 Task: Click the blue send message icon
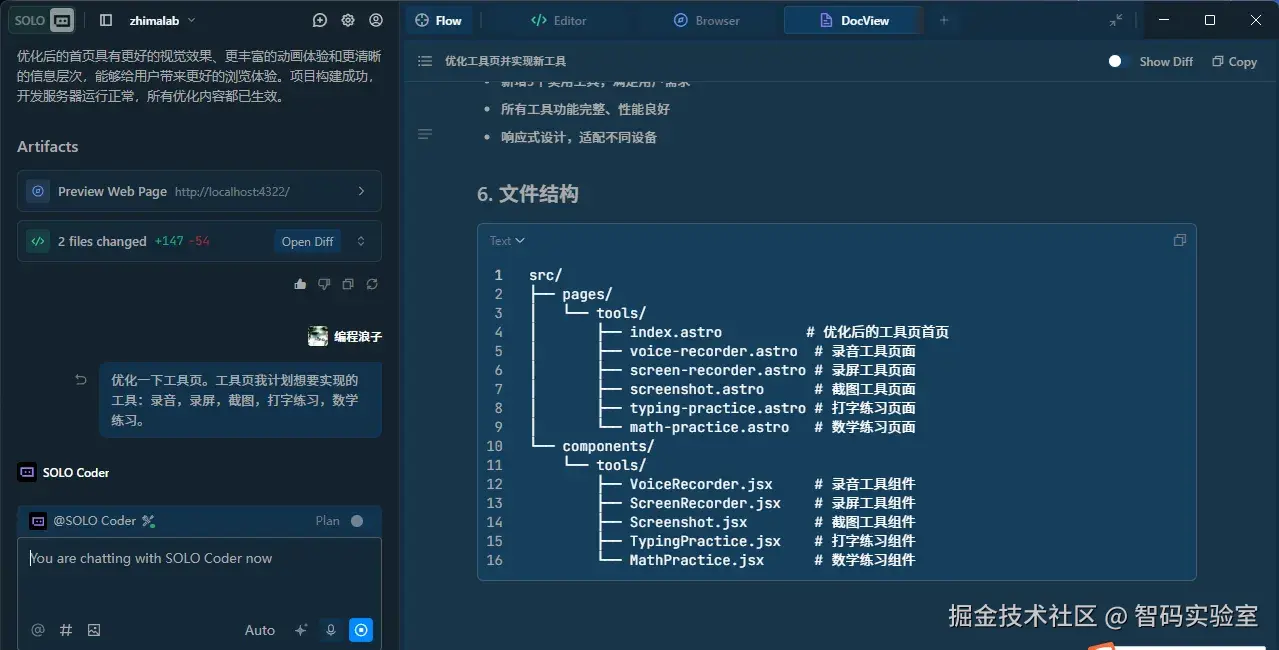point(361,630)
